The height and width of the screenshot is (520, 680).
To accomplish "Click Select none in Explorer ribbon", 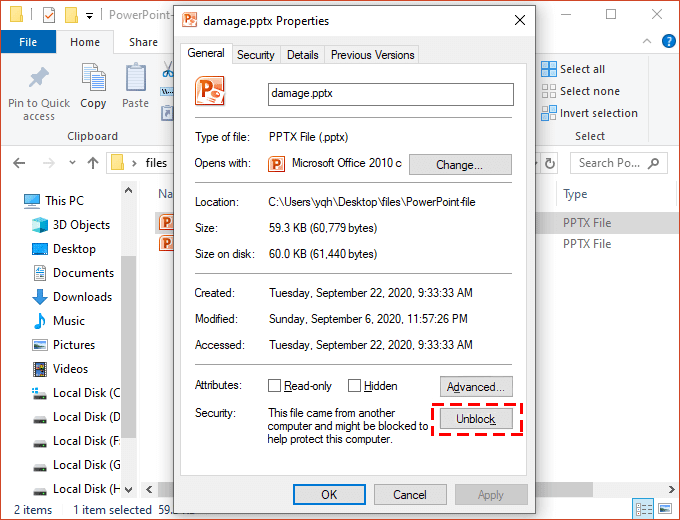I will [x=581, y=91].
